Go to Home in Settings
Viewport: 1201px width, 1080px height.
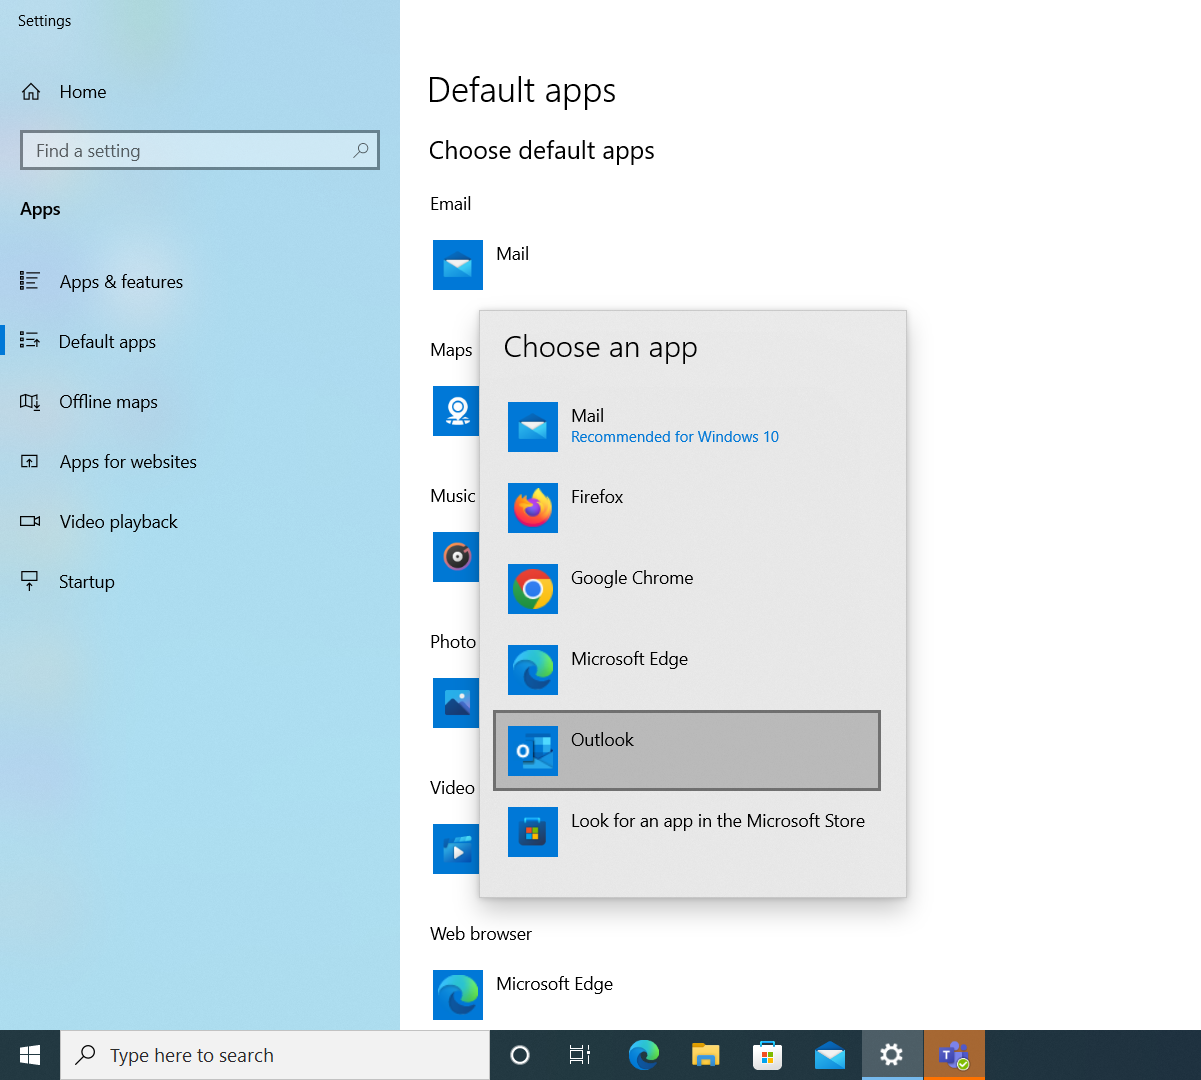coord(200,92)
